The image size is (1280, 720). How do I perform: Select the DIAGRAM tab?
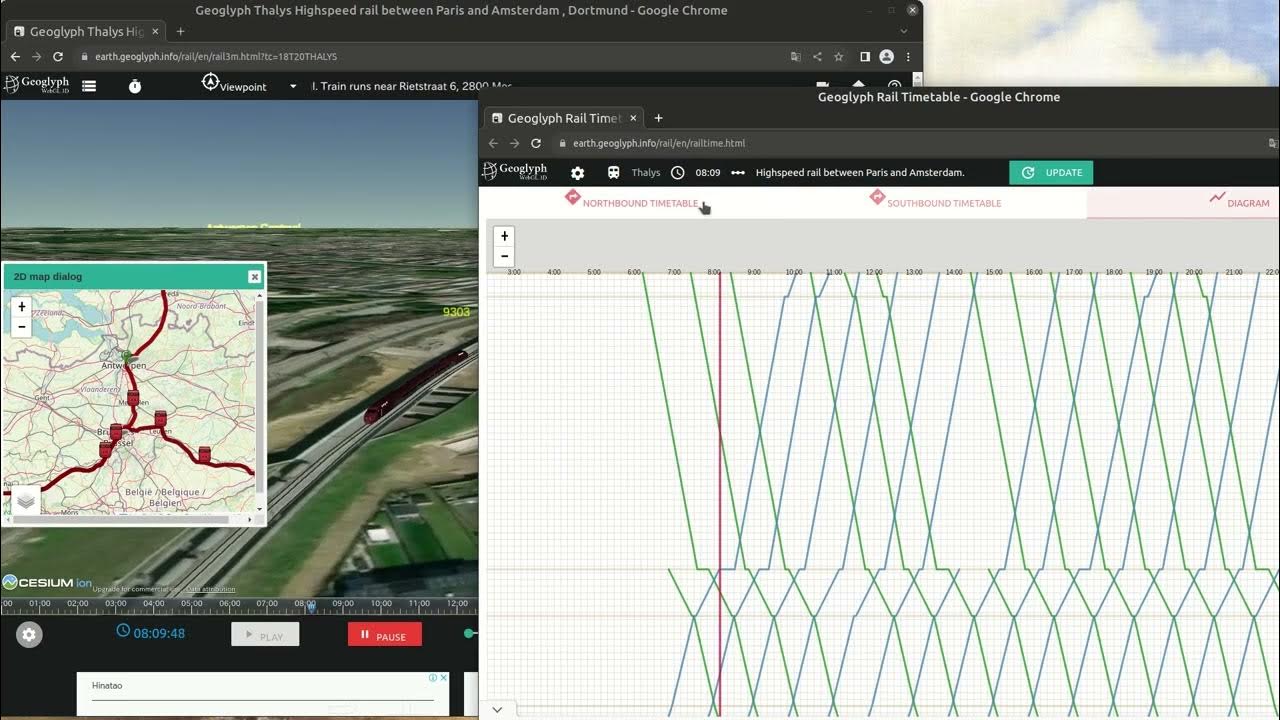[x=1240, y=200]
